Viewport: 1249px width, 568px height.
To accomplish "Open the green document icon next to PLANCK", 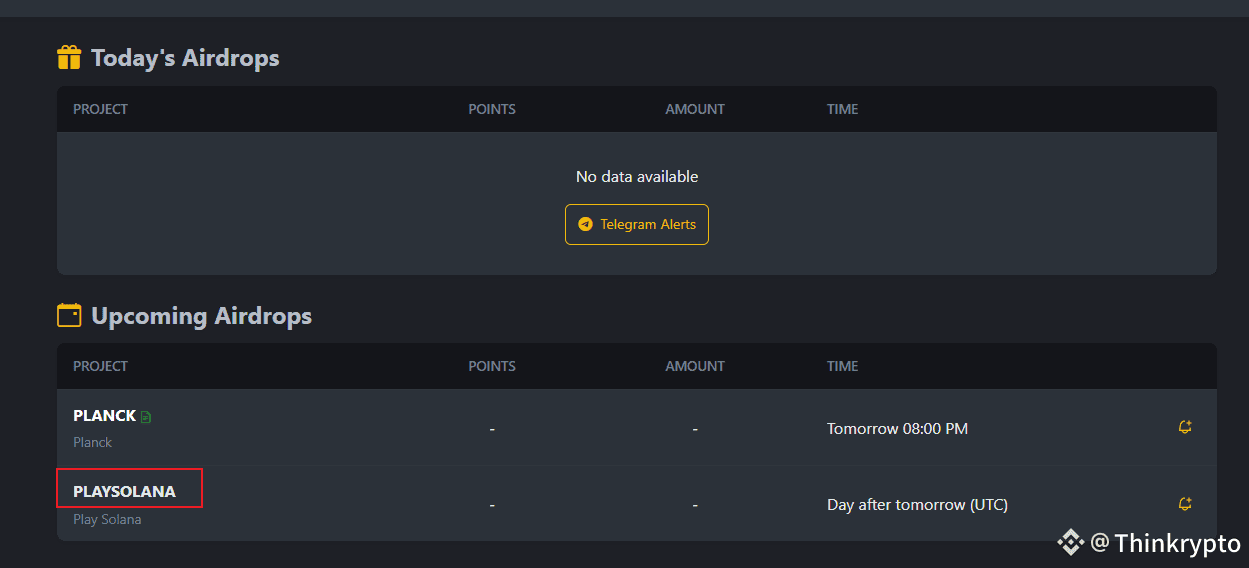I will point(146,417).
